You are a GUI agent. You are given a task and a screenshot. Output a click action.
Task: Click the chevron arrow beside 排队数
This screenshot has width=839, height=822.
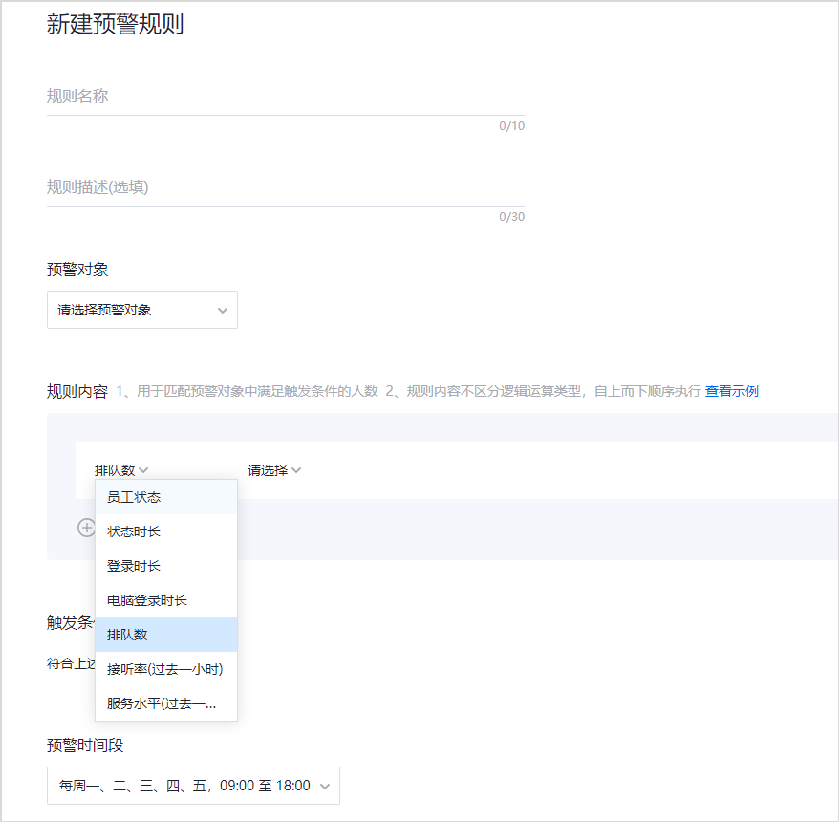coord(144,470)
